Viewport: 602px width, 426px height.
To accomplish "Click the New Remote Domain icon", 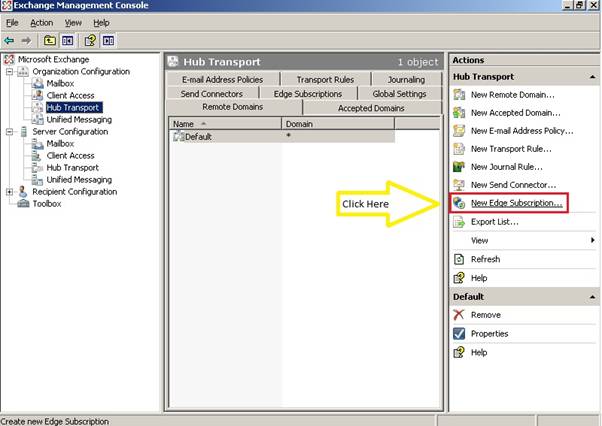I will [459, 94].
